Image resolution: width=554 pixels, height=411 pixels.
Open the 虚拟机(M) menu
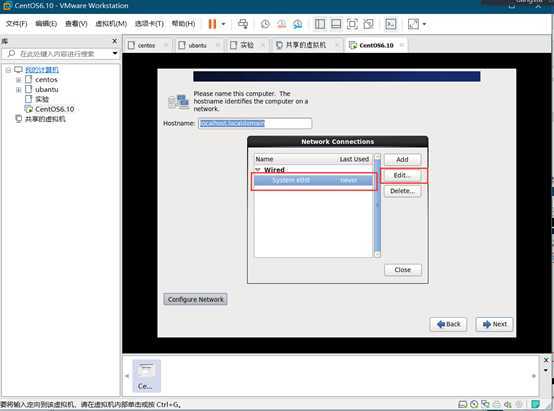coord(111,24)
